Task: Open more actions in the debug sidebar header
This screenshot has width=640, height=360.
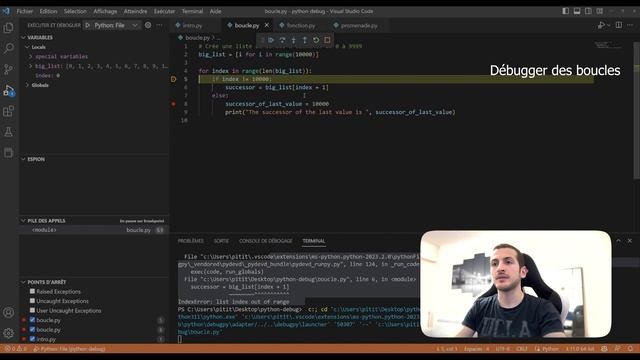Action: click(x=160, y=25)
